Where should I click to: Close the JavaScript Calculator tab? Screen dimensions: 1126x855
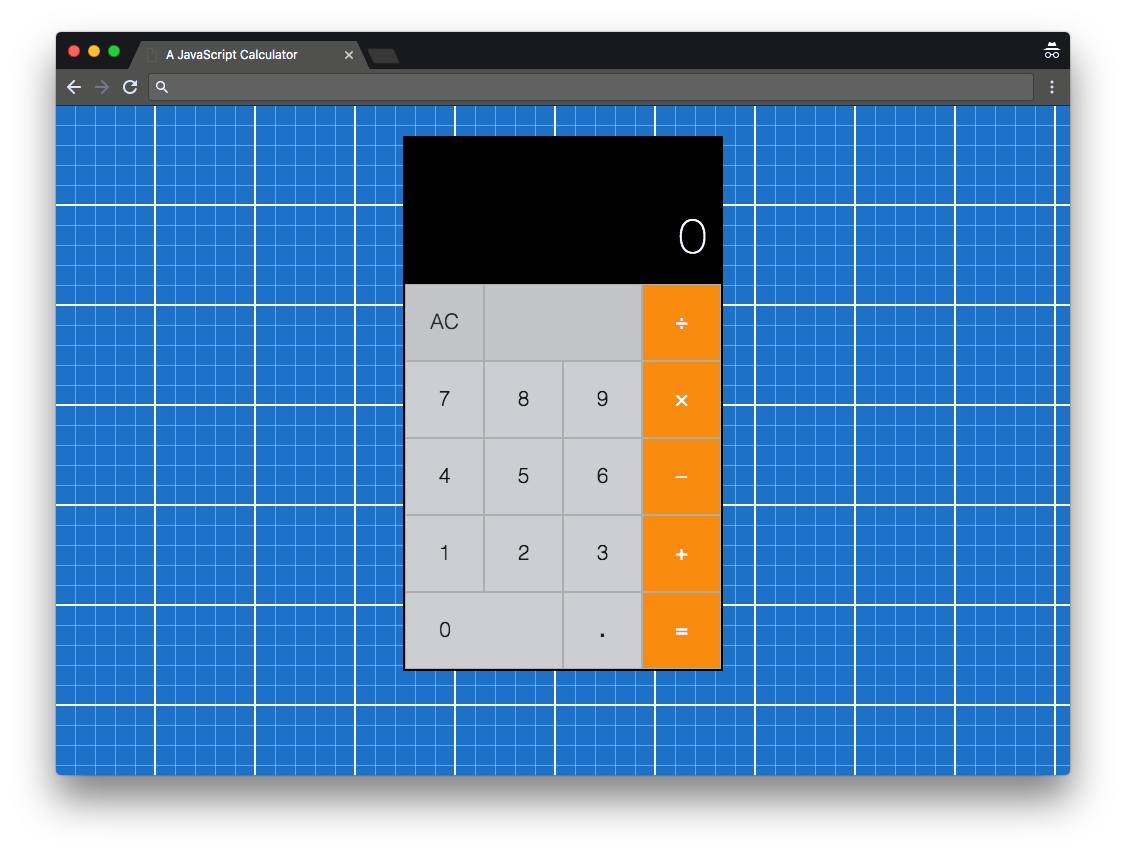click(x=349, y=55)
